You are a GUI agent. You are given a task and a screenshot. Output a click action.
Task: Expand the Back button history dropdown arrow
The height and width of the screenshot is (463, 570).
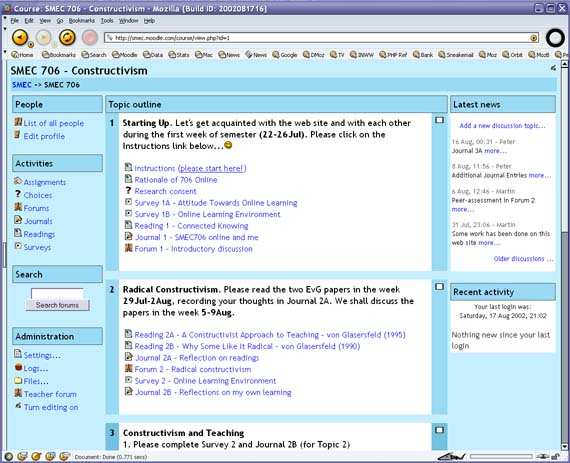(31, 45)
